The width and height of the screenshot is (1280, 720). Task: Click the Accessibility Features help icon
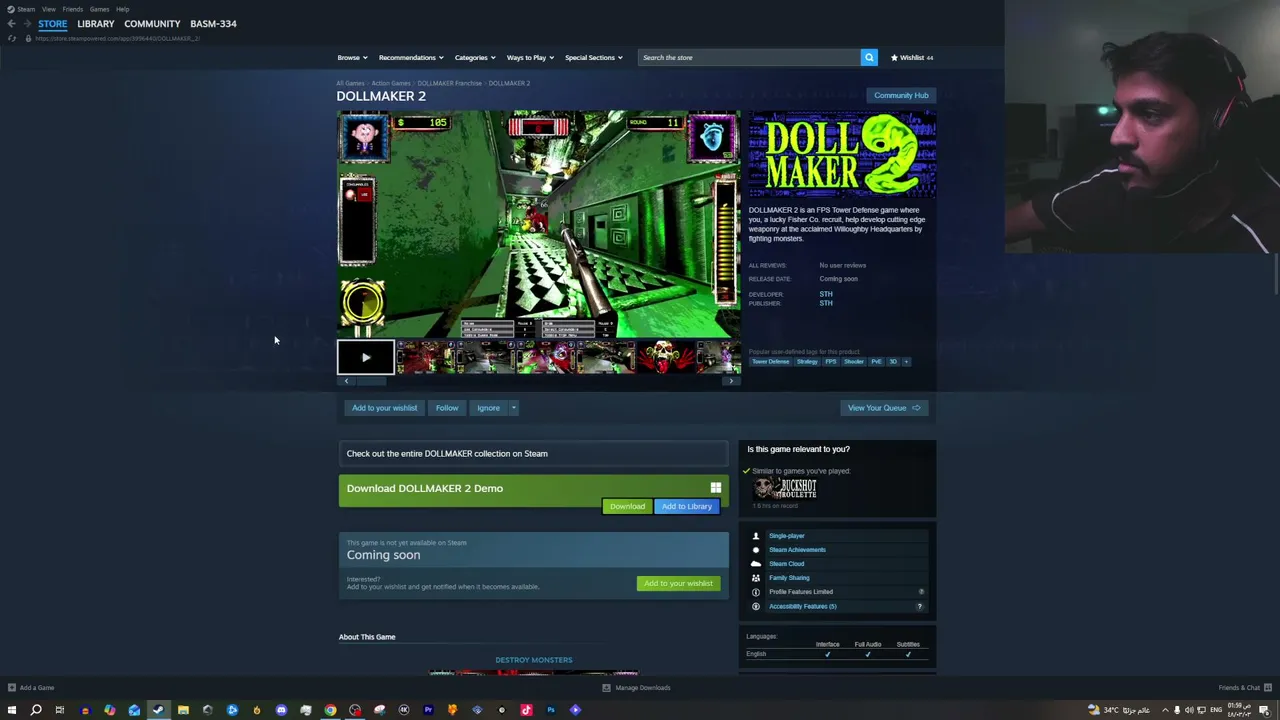[920, 606]
